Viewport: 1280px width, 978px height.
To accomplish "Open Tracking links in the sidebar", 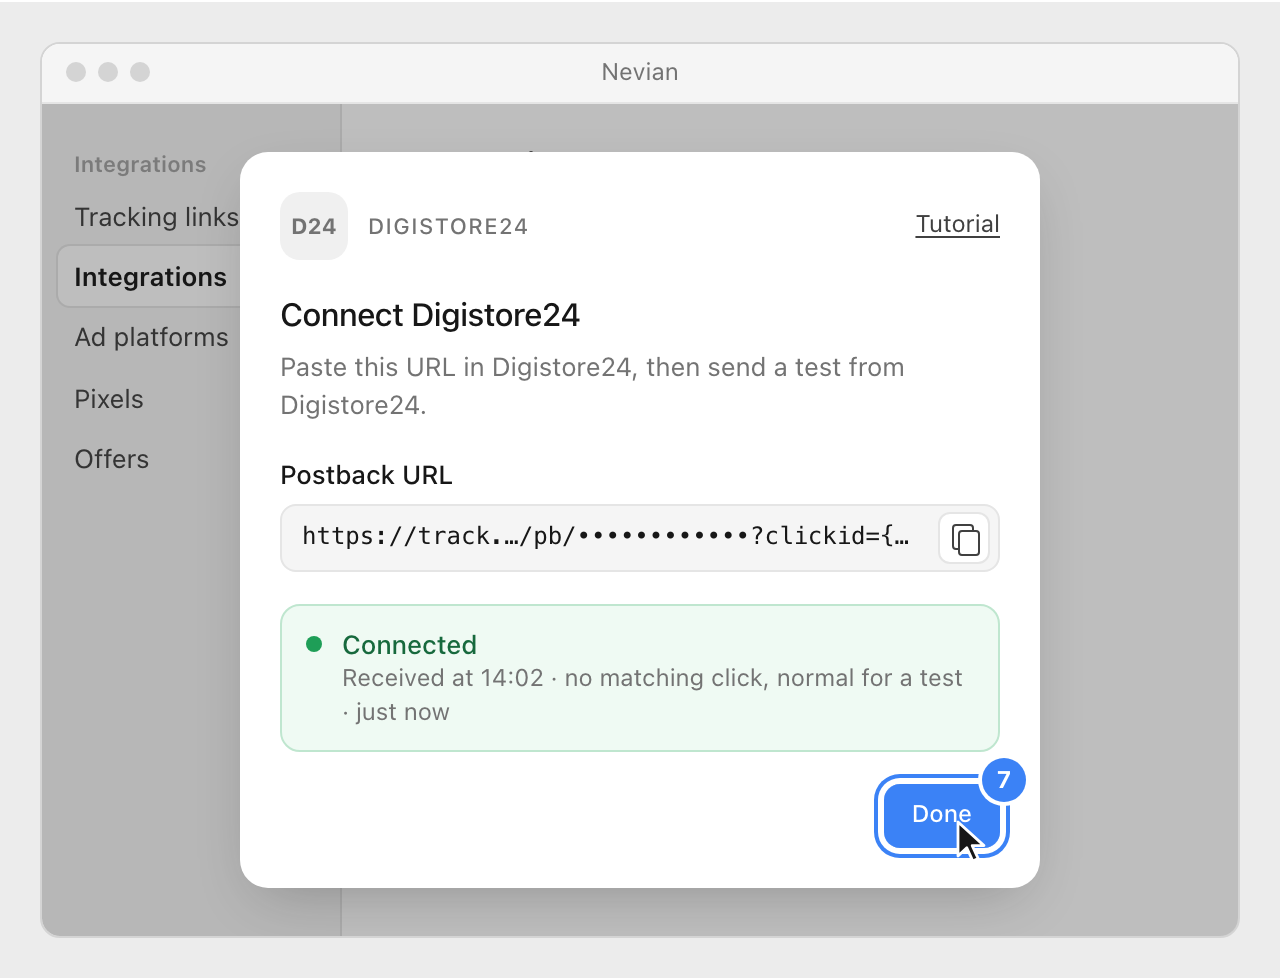I will tap(156, 217).
